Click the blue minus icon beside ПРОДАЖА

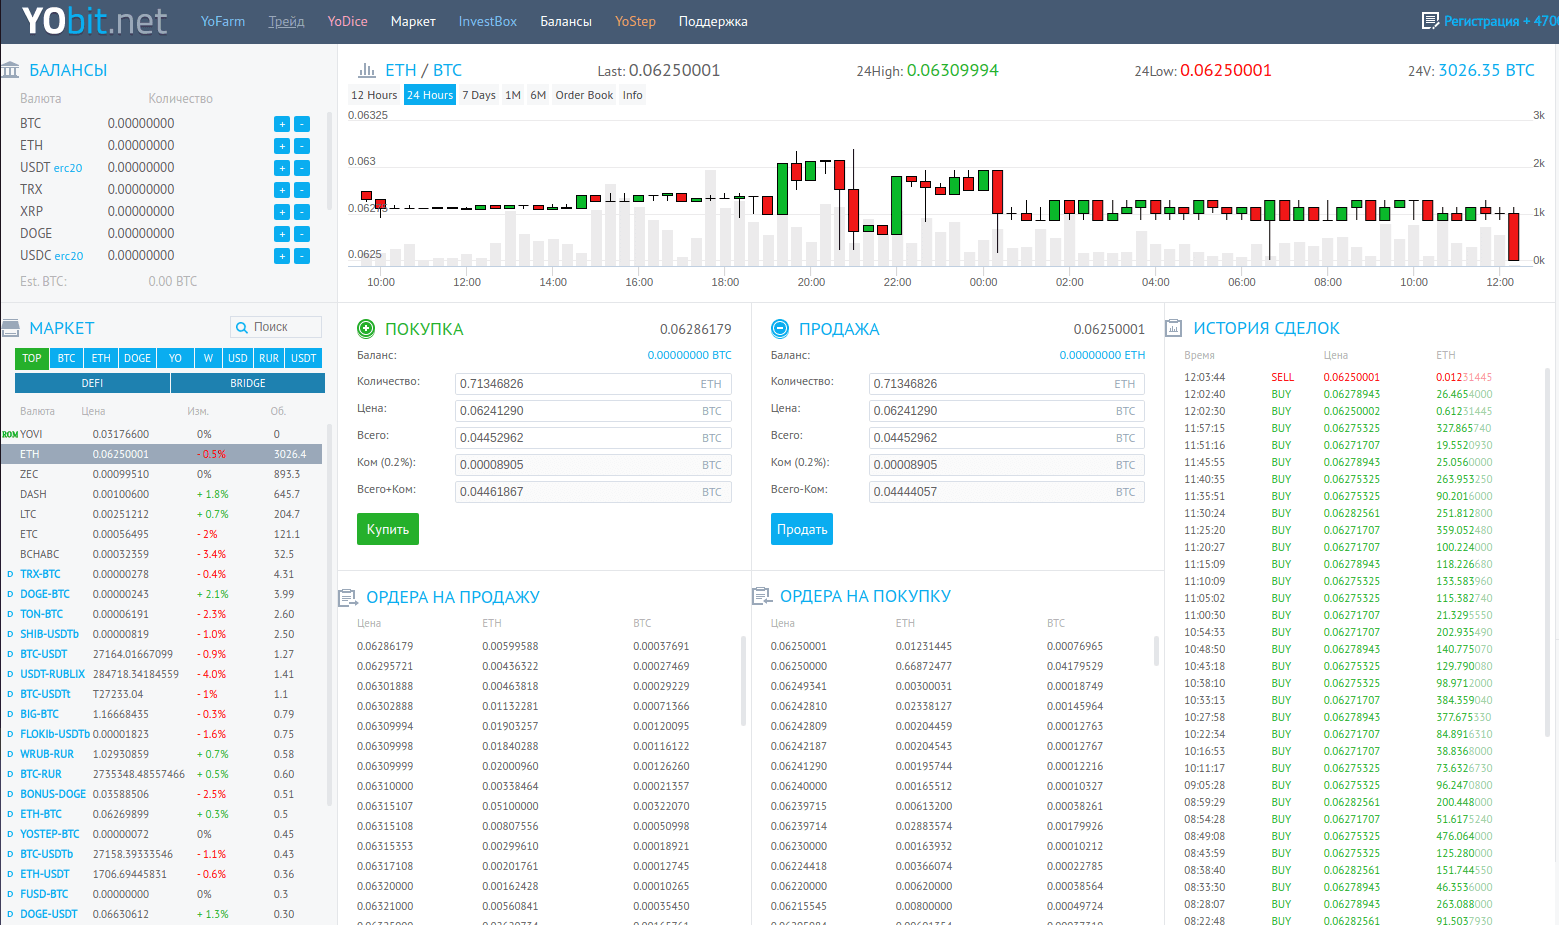780,328
